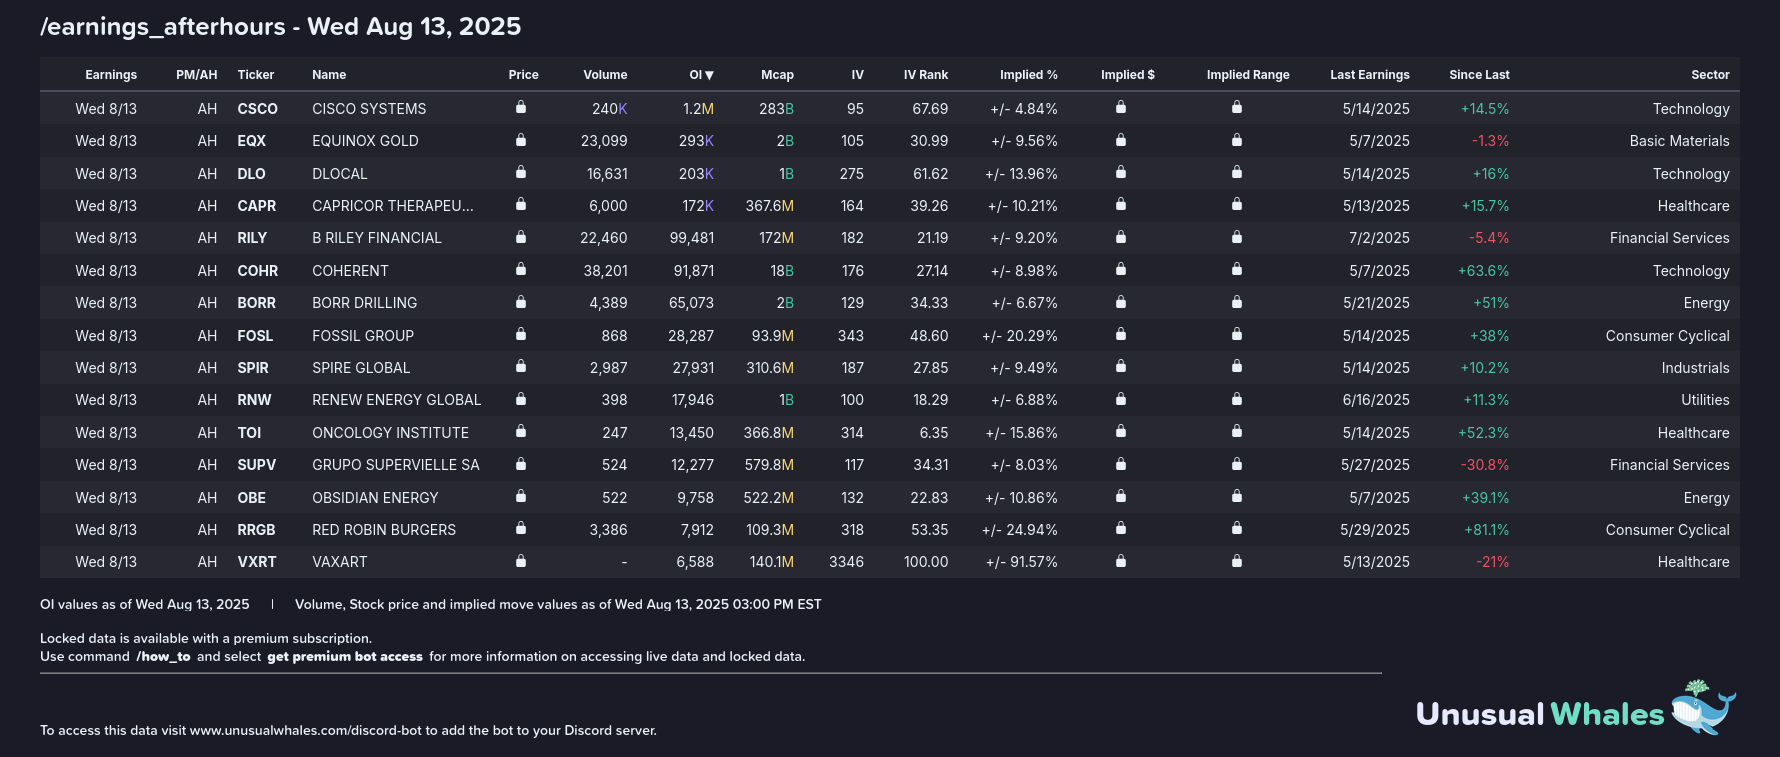Image resolution: width=1780 pixels, height=757 pixels.
Task: Click the +63.6% since last value
Action: pyautogui.click(x=1484, y=271)
